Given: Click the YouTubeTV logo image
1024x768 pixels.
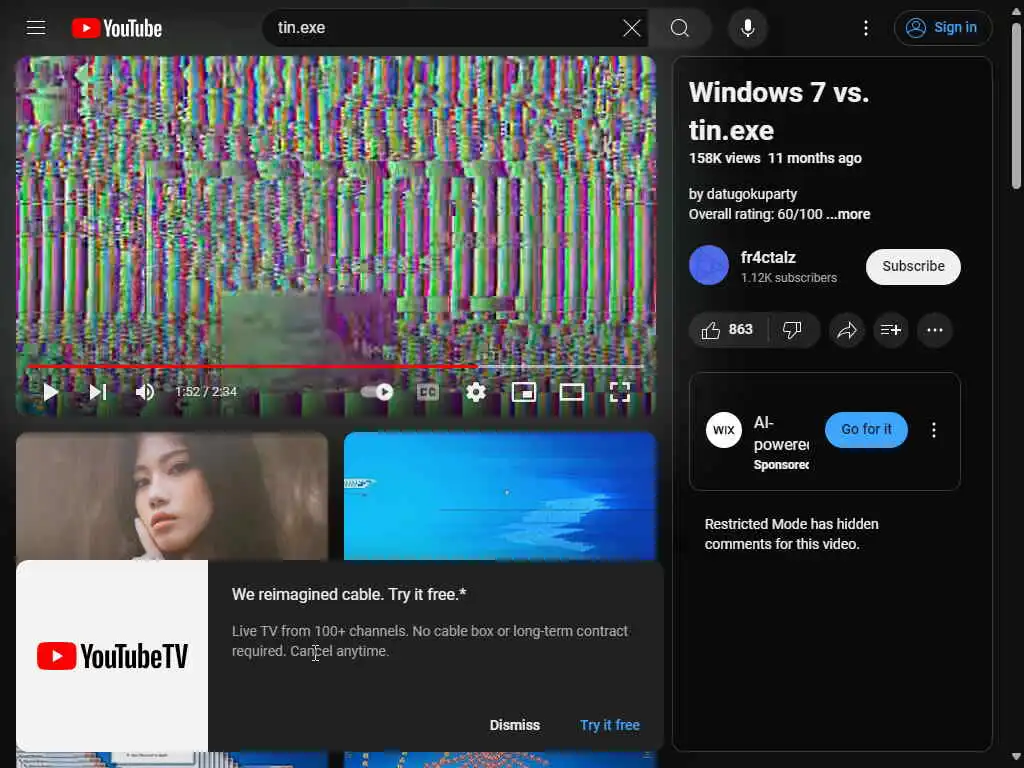Looking at the screenshot, I should click(112, 656).
